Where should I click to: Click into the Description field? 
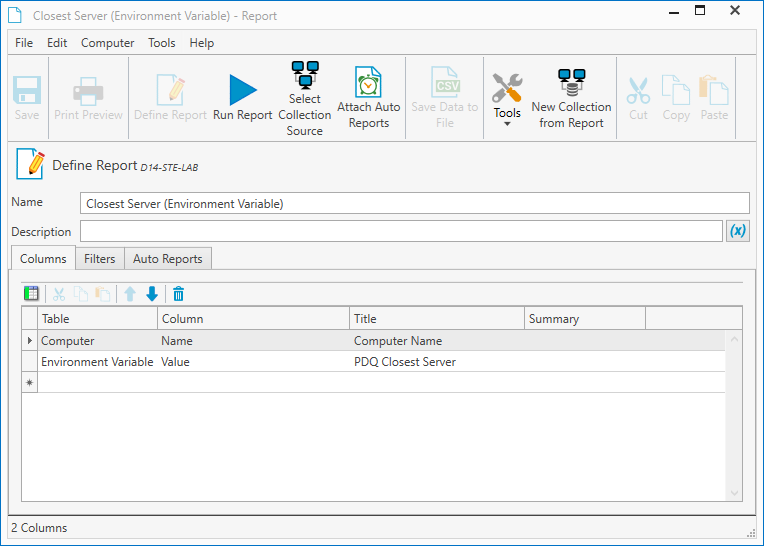401,231
